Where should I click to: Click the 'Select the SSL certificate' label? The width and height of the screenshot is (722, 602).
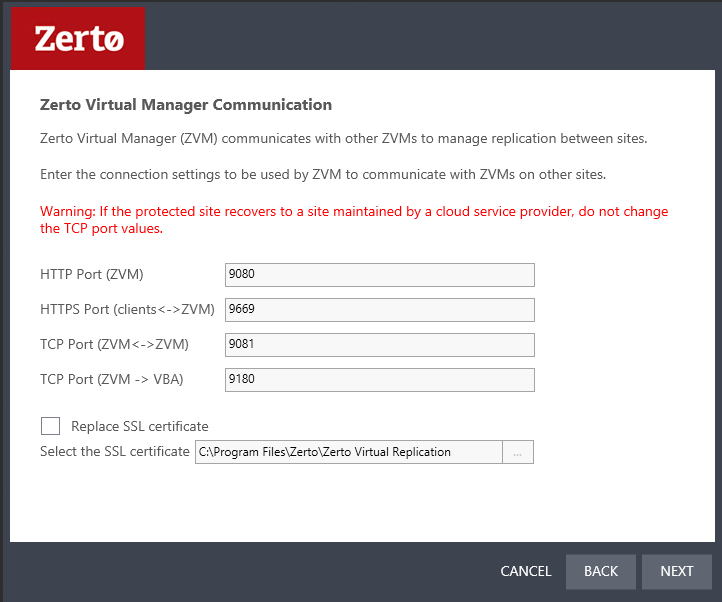(x=115, y=451)
